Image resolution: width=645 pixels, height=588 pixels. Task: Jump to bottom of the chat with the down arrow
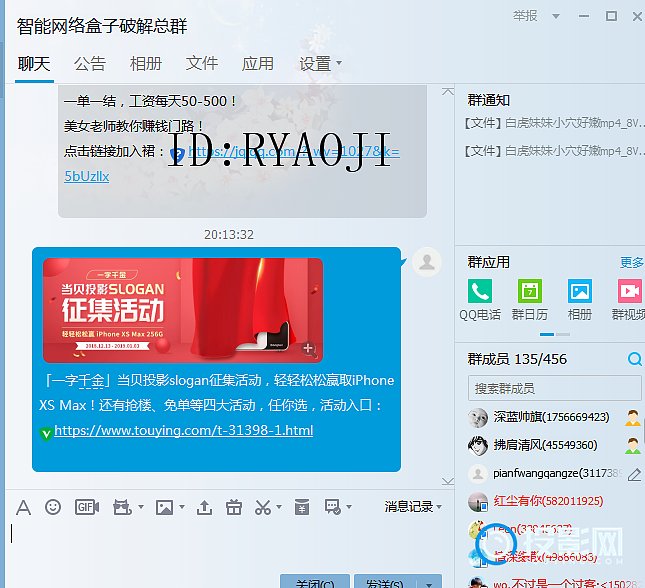tap(448, 481)
